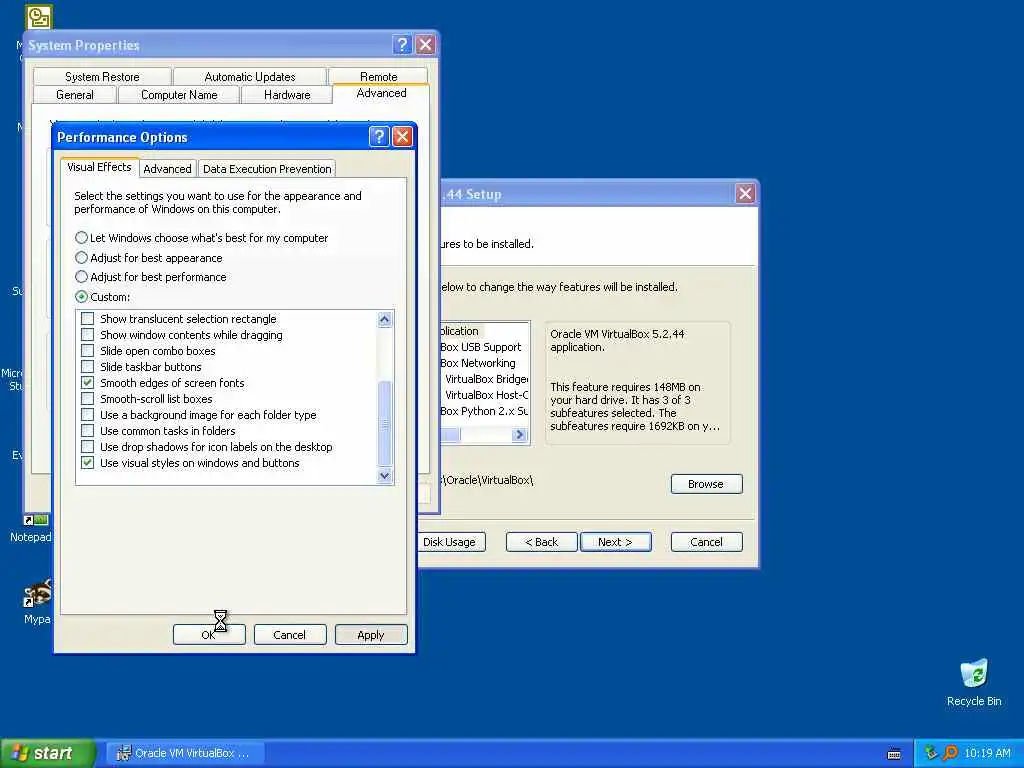Enable Show translucent selection rectangle
The width and height of the screenshot is (1024, 768).
point(88,319)
